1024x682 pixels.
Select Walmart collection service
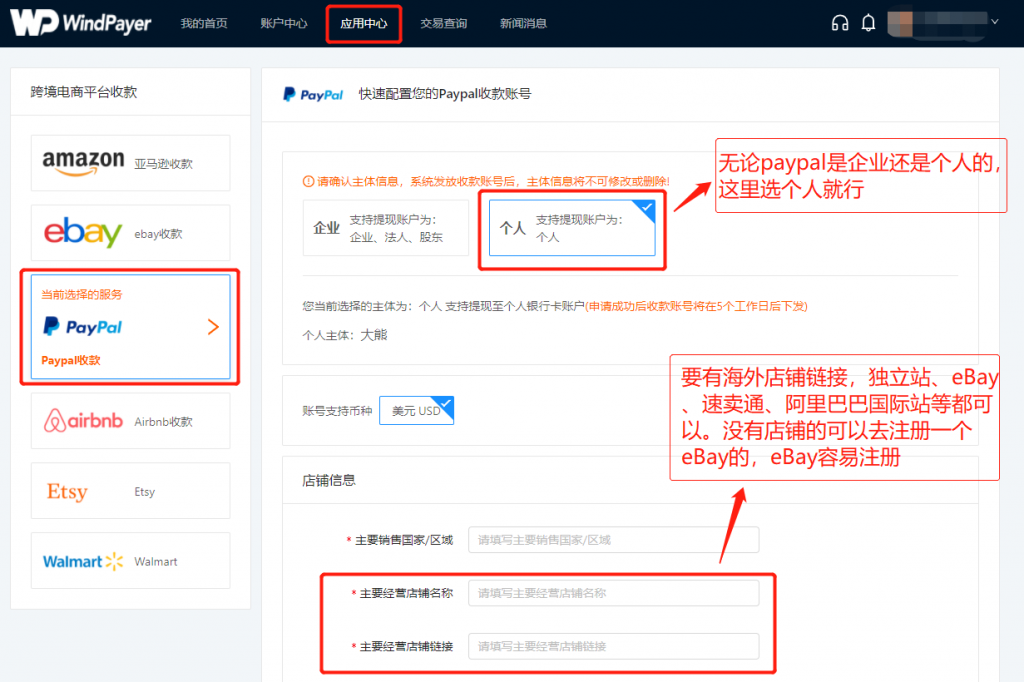[x=131, y=560]
